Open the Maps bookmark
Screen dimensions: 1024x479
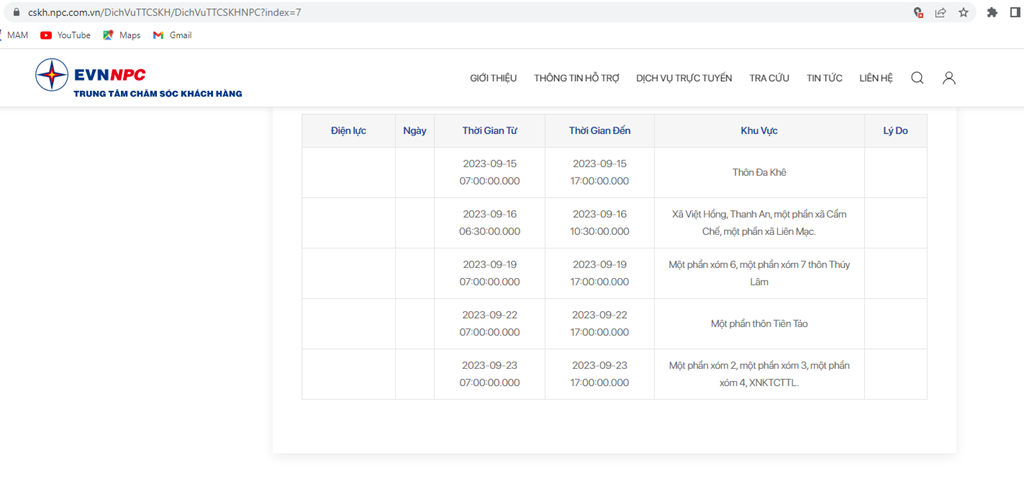point(121,35)
